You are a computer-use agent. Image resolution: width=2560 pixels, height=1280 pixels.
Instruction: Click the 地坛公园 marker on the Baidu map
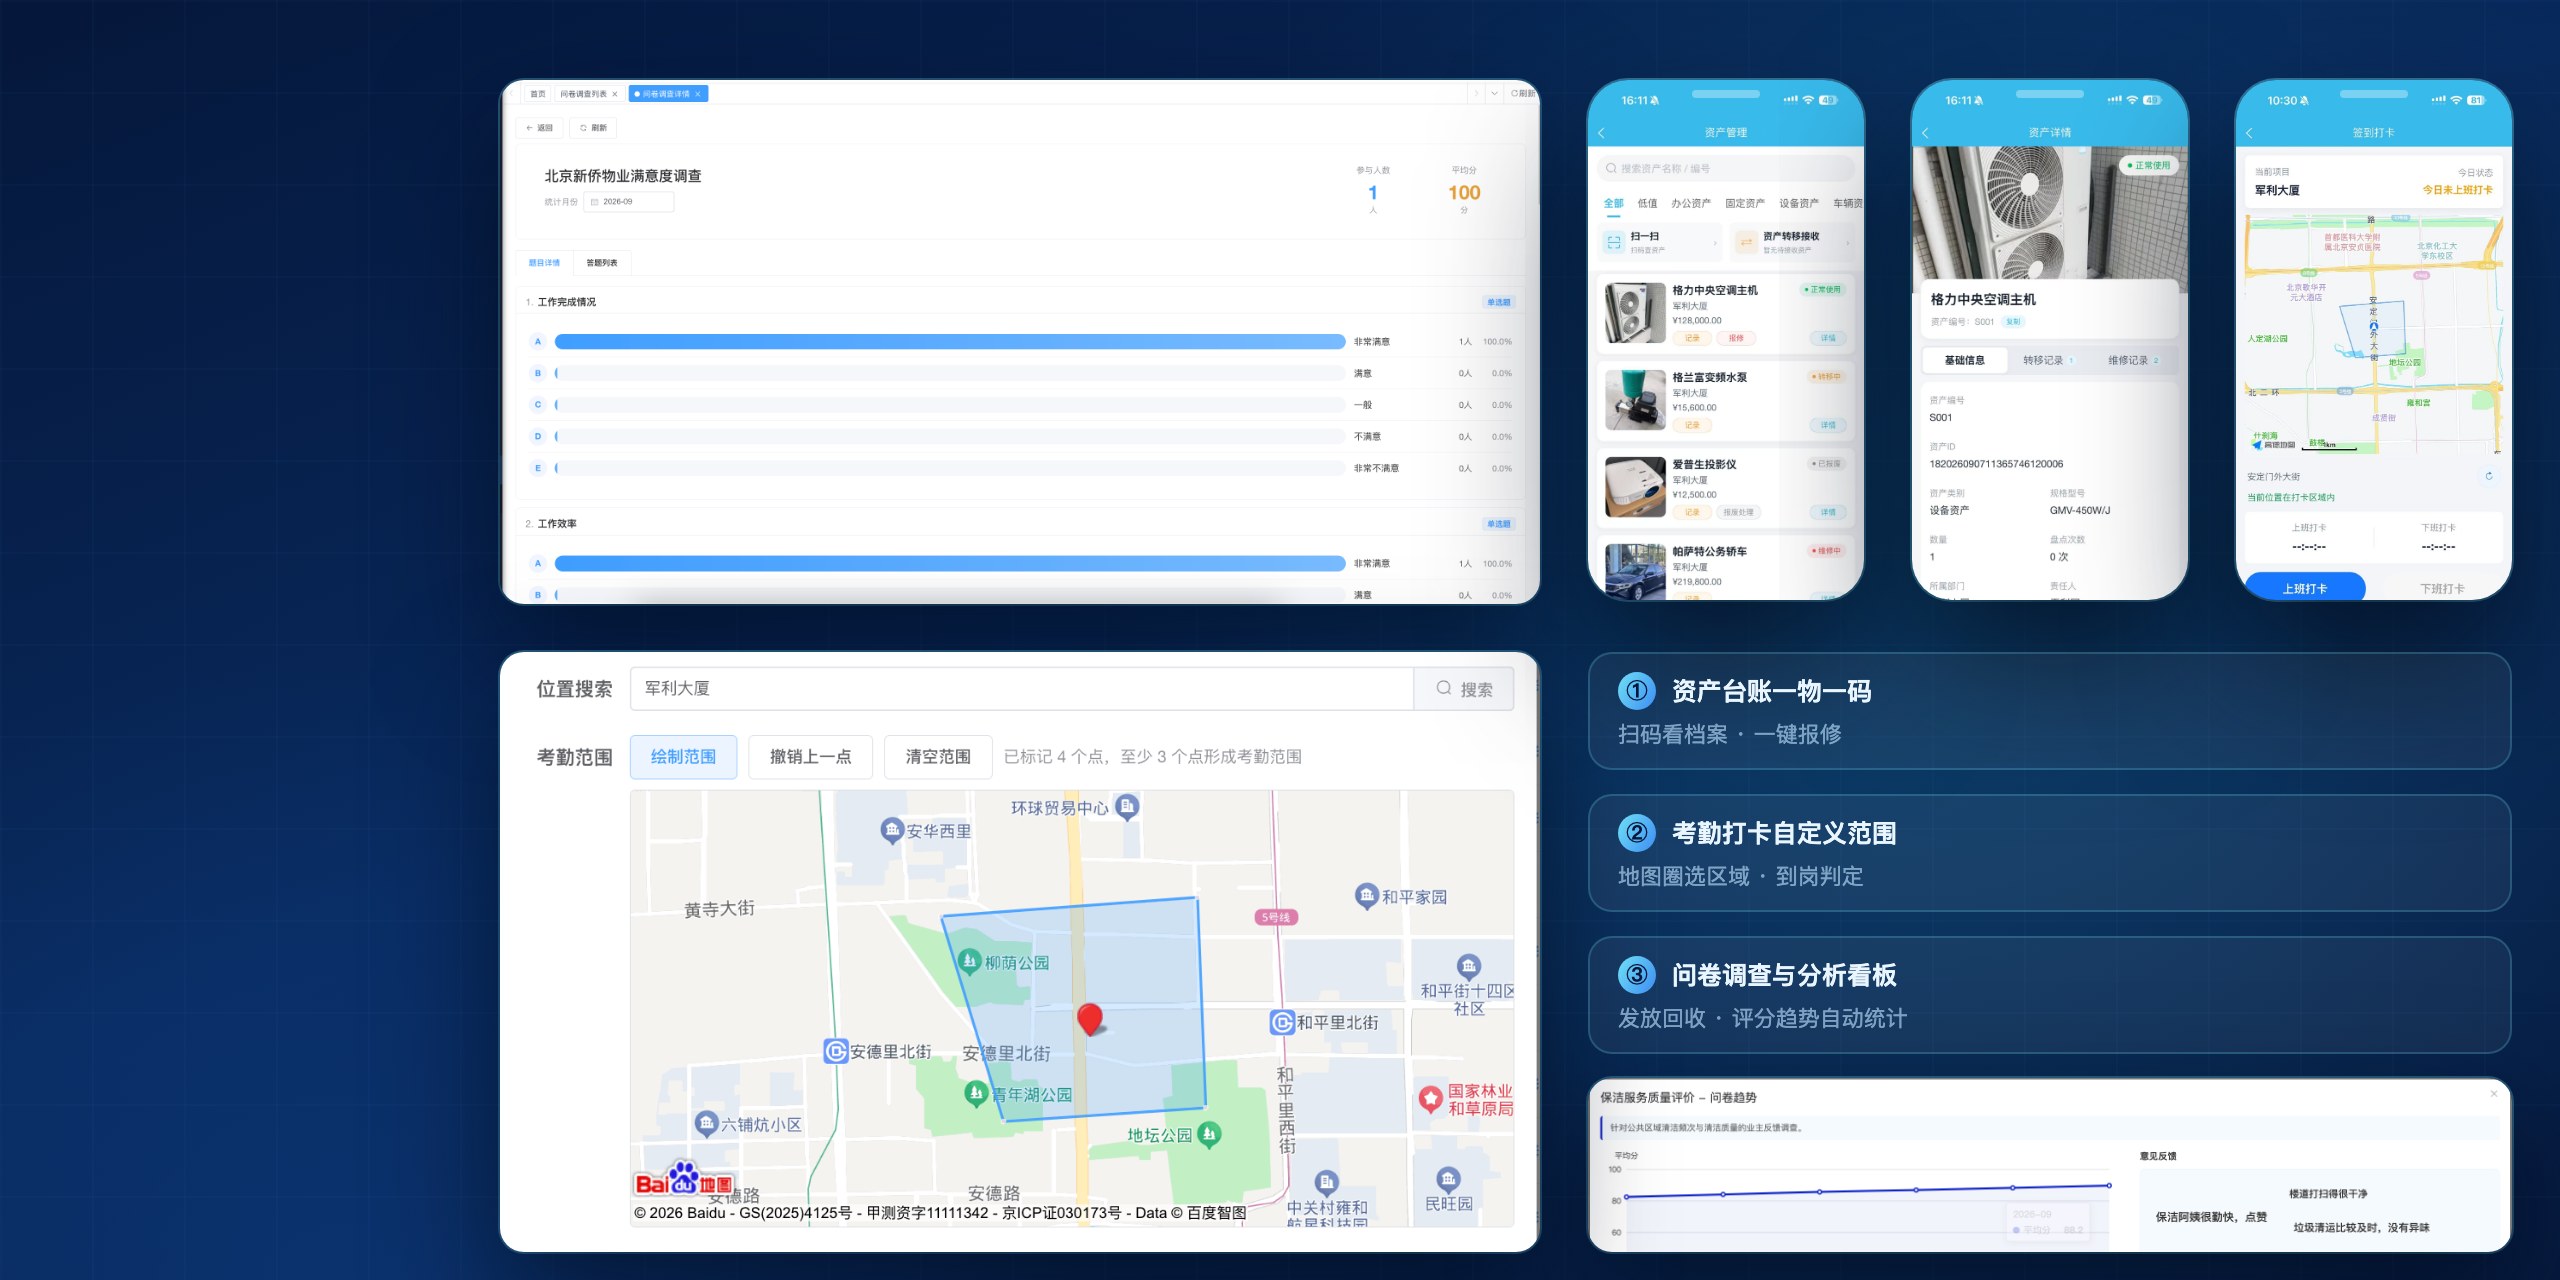[x=1210, y=1134]
